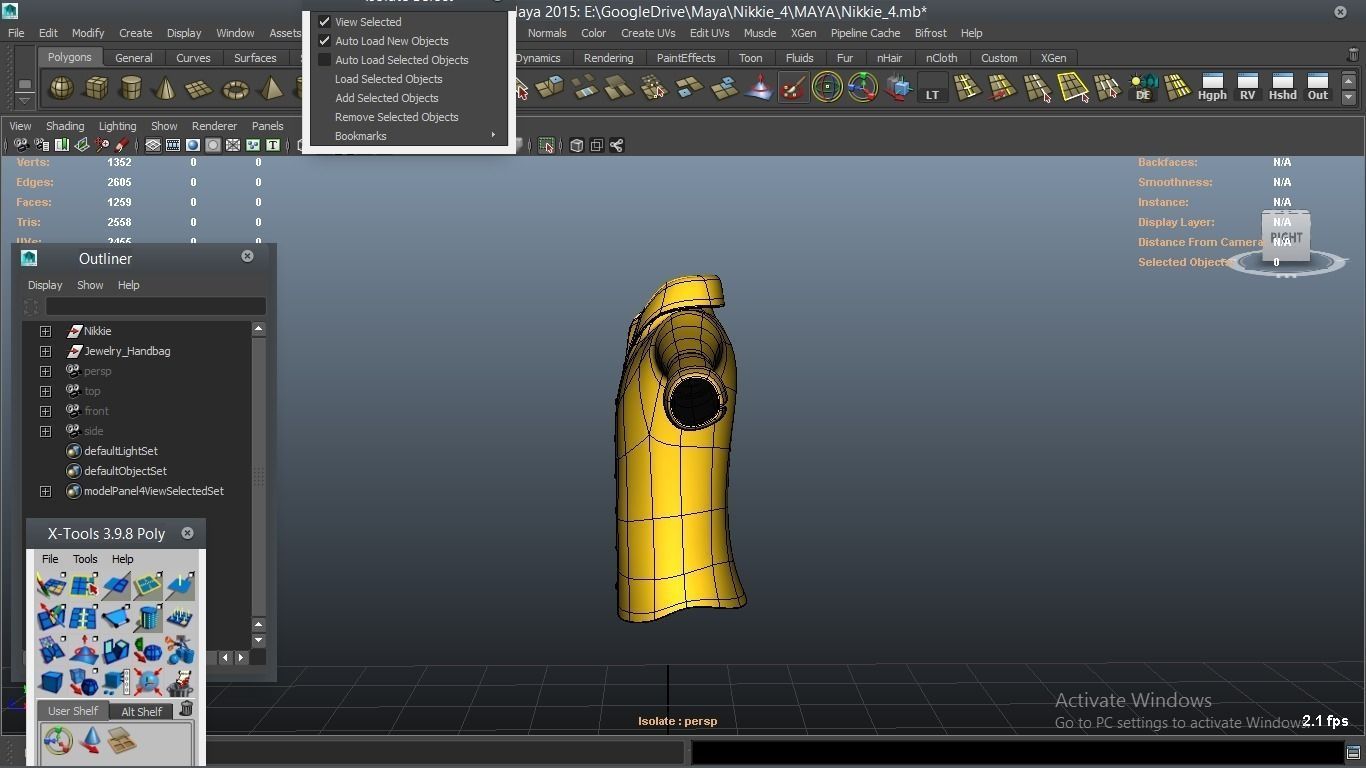Click the LT shelf button
The height and width of the screenshot is (768, 1366).
point(932,88)
